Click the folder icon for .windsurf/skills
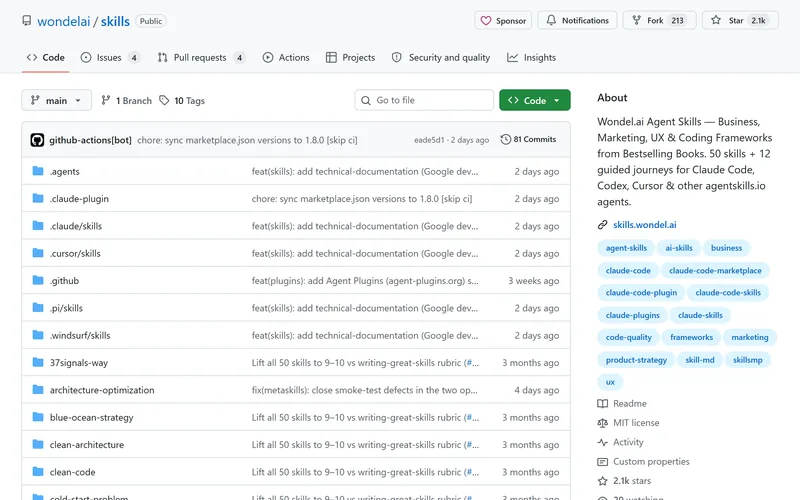This screenshot has height=500, width=800. 38,335
